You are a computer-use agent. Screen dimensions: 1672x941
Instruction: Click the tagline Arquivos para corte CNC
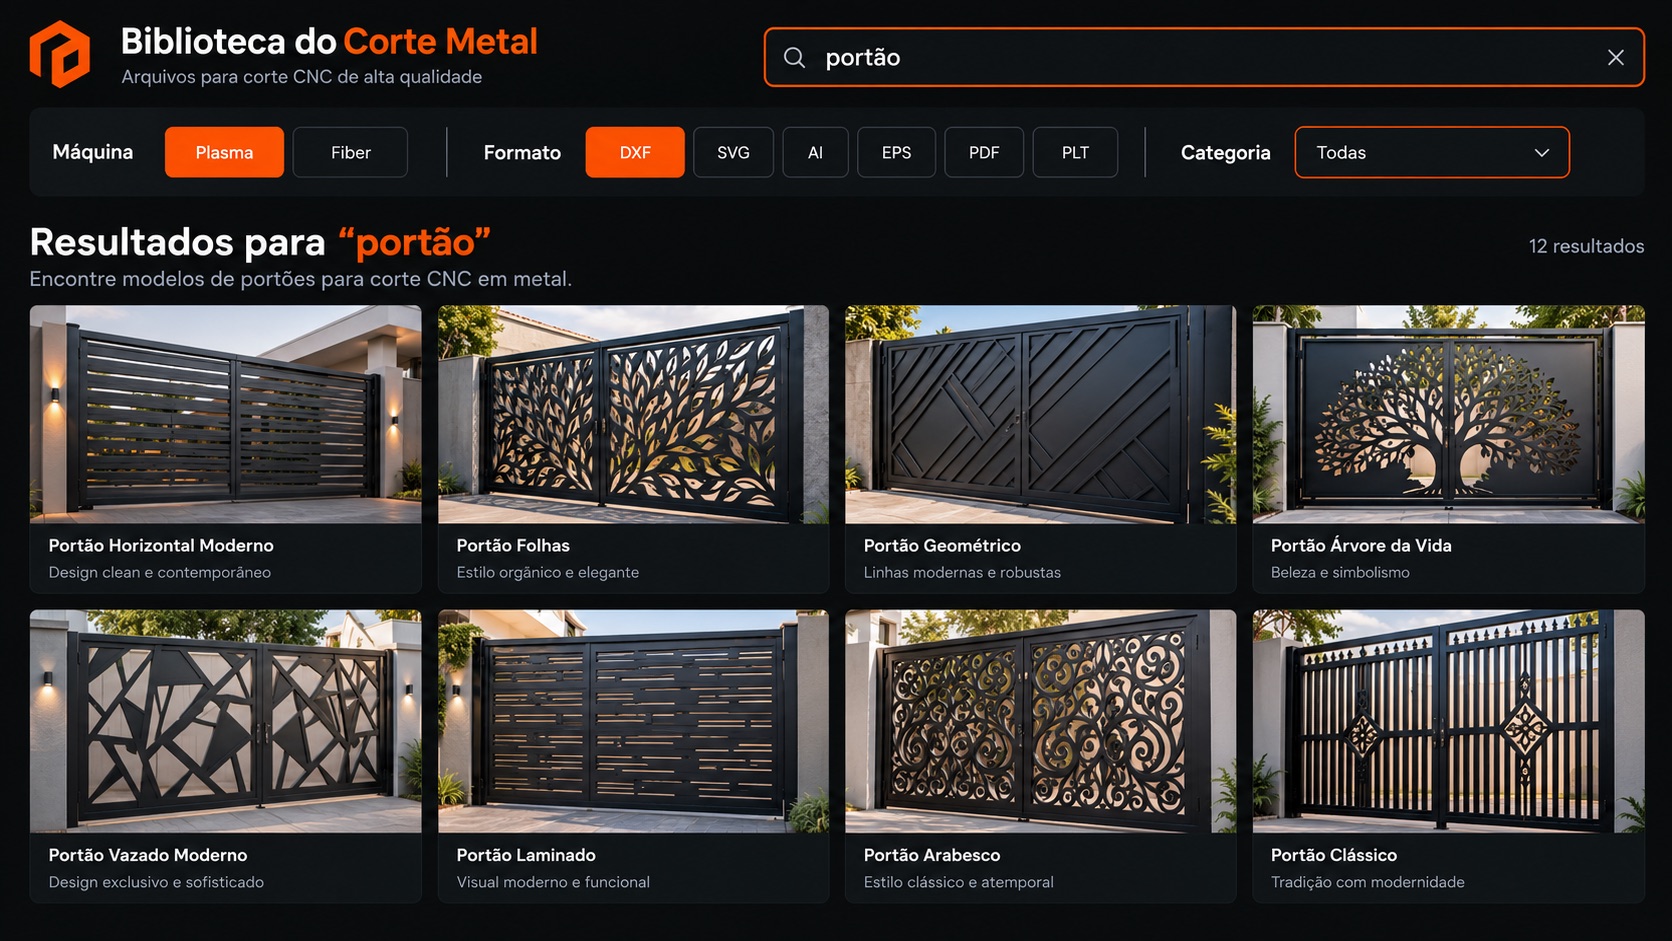pos(302,77)
